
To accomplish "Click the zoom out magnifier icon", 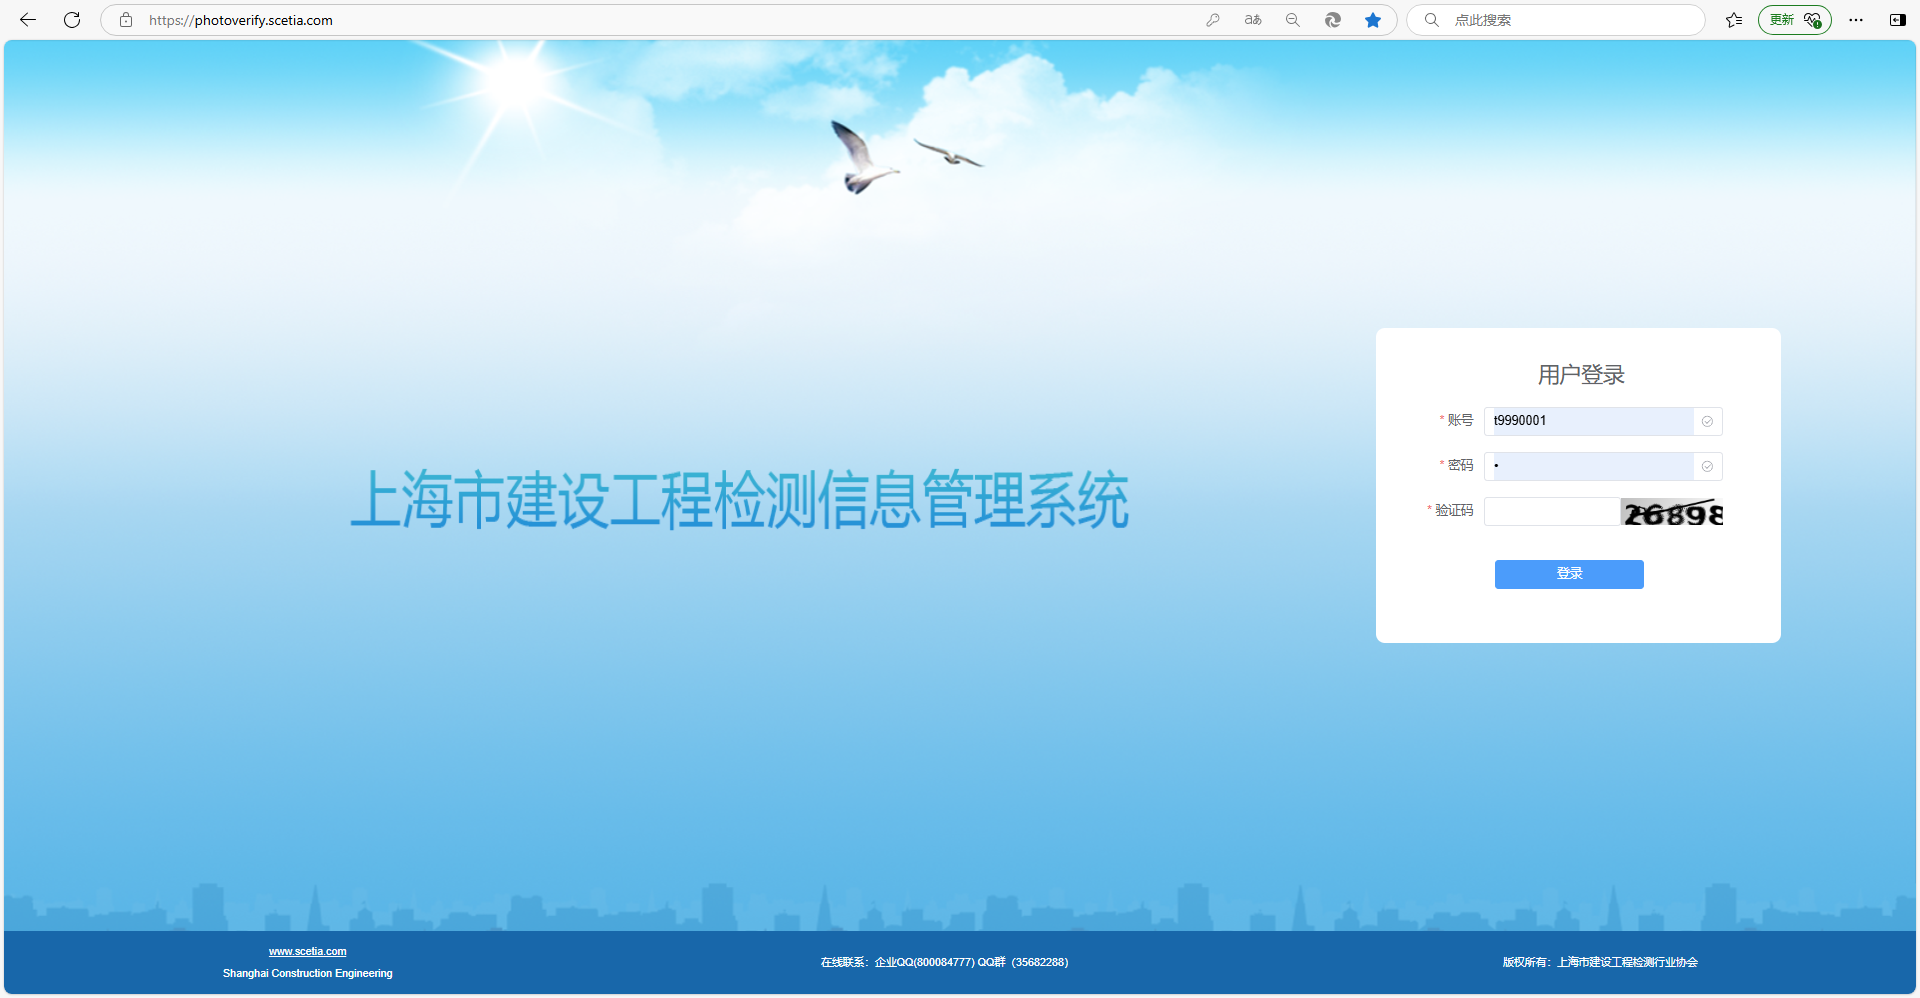I will 1293,20.
